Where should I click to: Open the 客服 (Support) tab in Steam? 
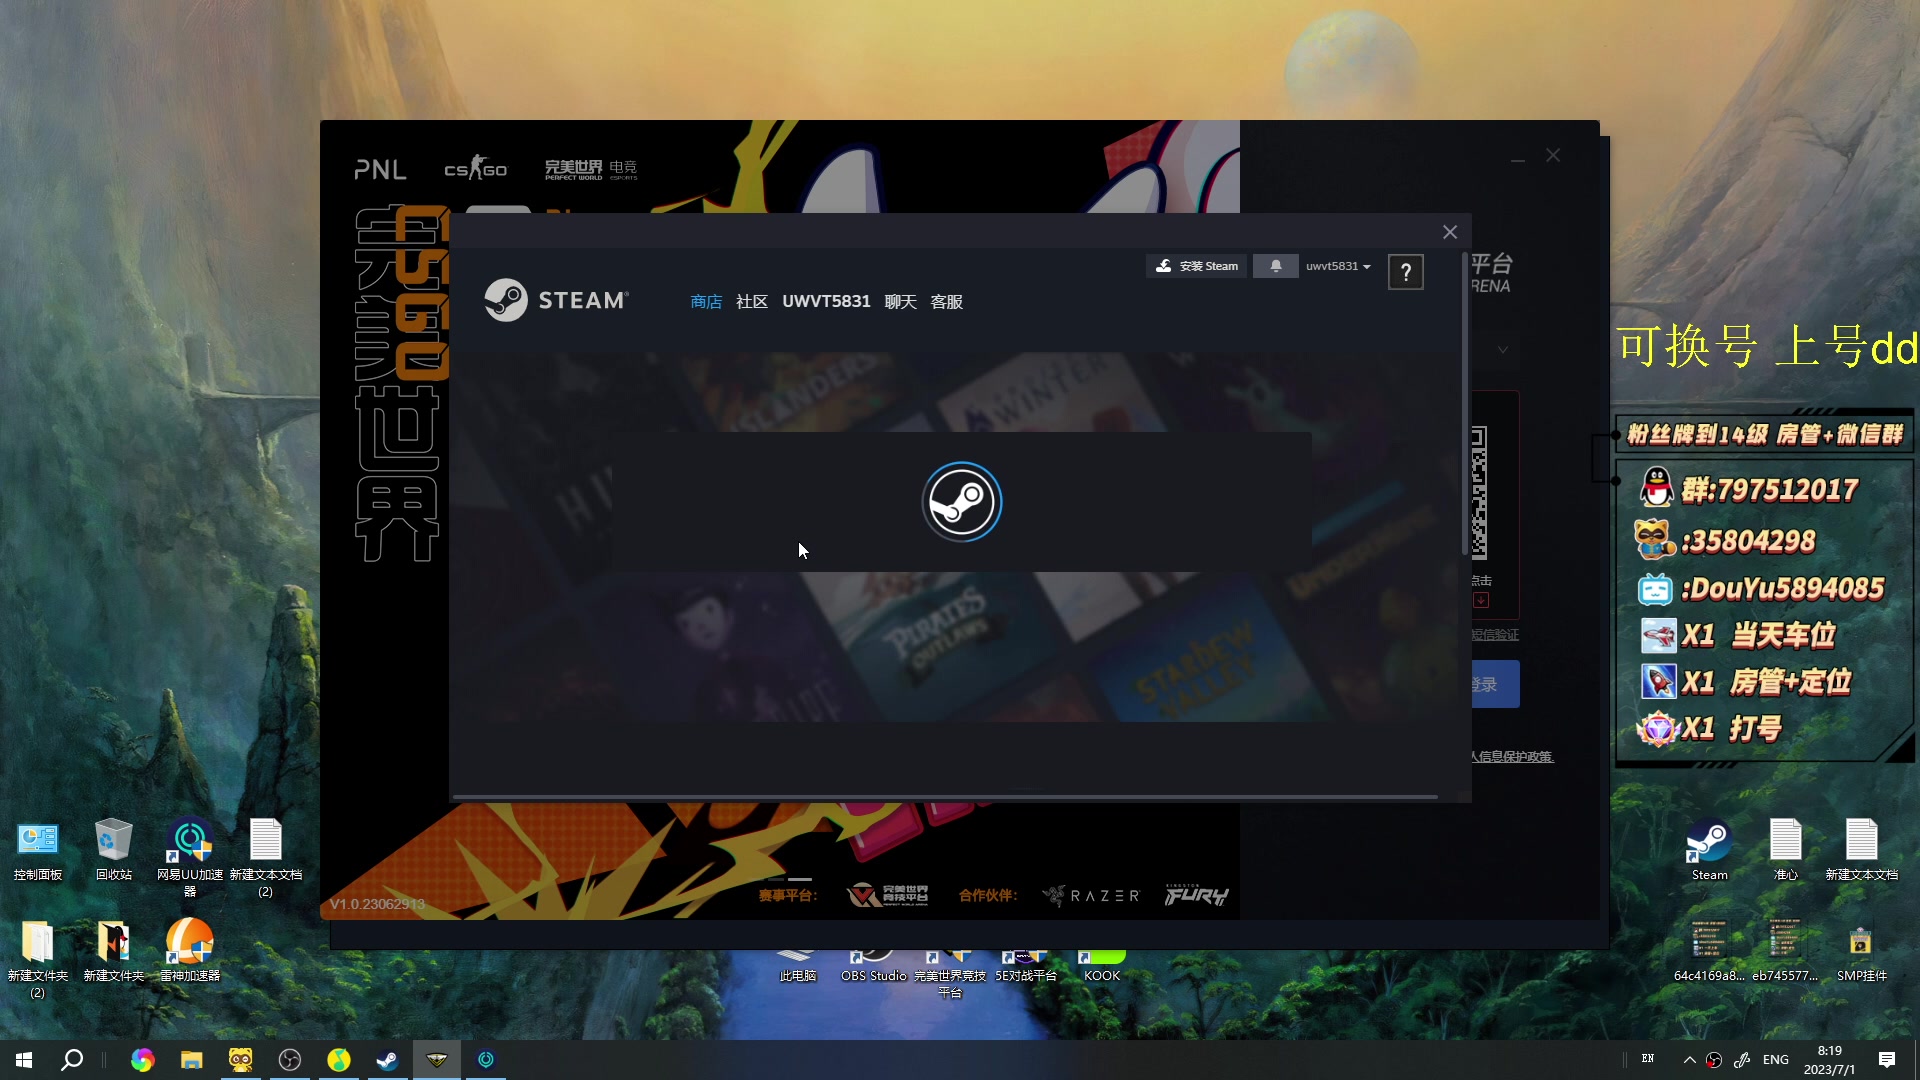click(x=946, y=302)
